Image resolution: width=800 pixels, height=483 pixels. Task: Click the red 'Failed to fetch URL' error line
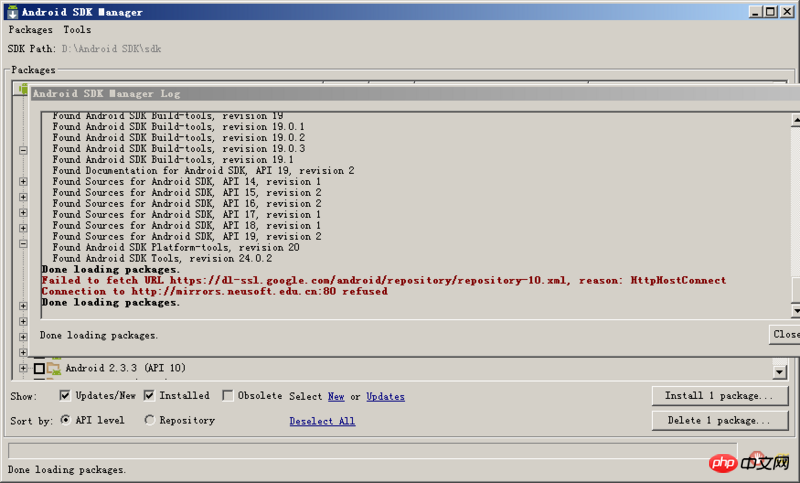pyautogui.click(x=383, y=280)
